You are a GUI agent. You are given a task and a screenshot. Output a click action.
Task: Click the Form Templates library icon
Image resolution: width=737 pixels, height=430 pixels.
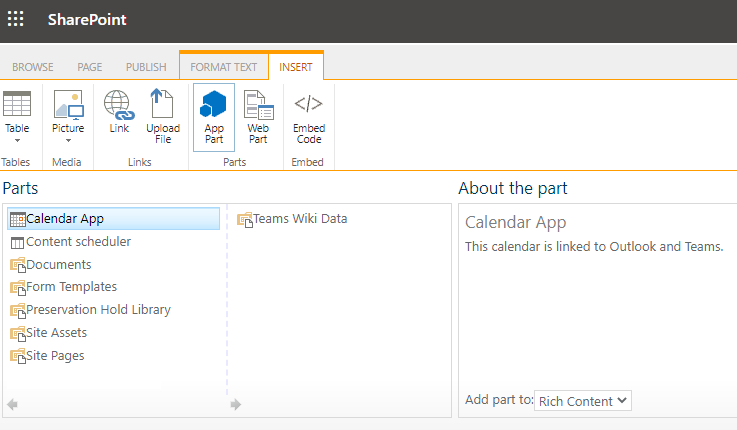point(18,288)
